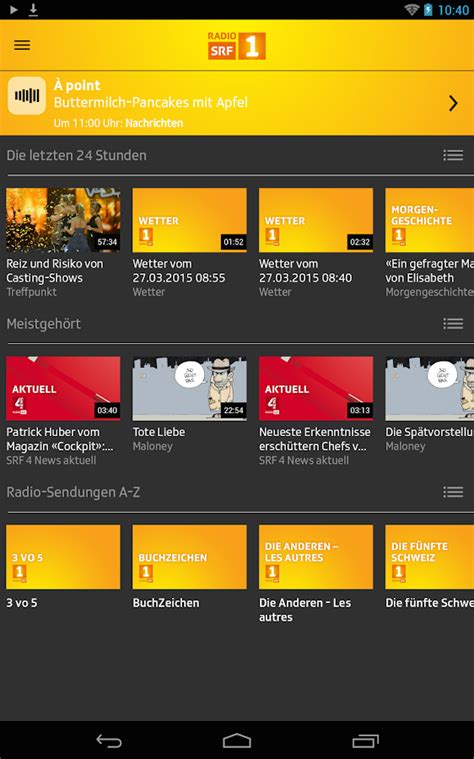Tap the BuchZeichen label text
The width and height of the screenshot is (474, 759).
click(166, 603)
